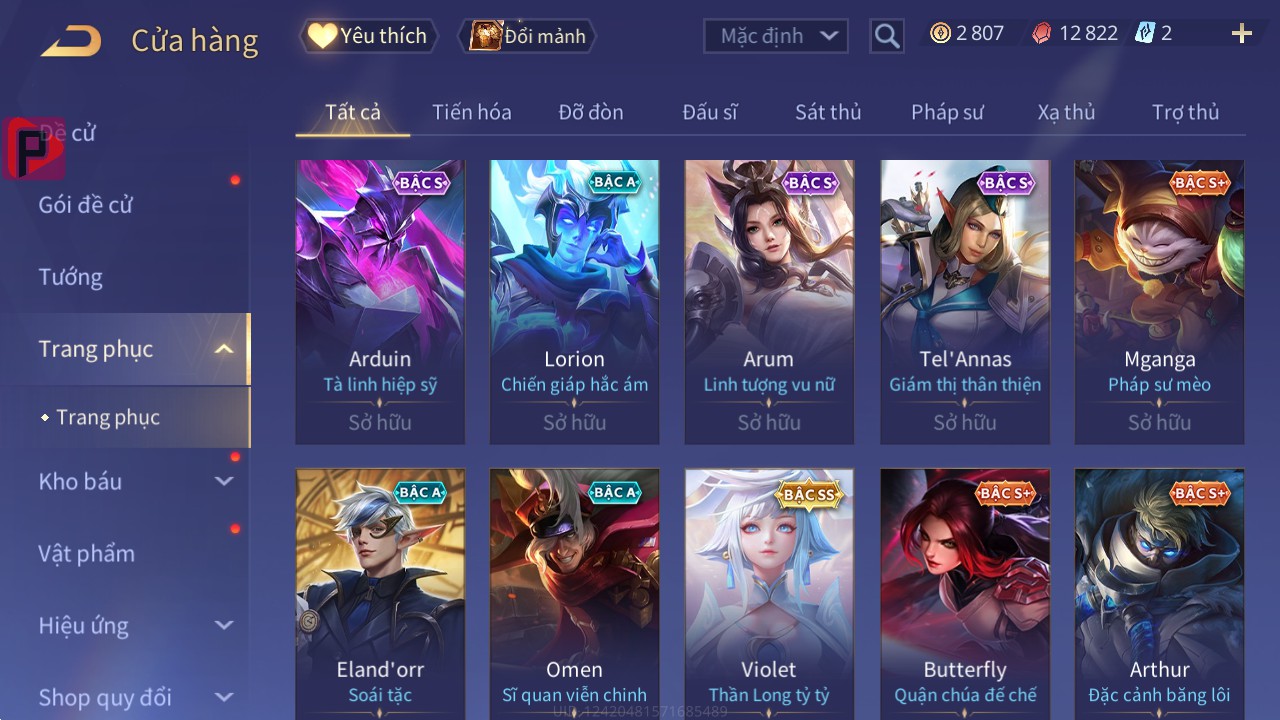Click the gold coin balance icon

click(x=940, y=33)
